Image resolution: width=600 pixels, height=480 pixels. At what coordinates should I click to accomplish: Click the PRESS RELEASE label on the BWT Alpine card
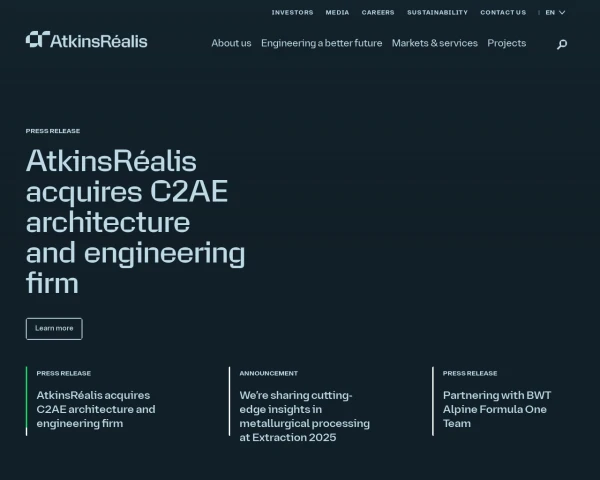point(470,373)
